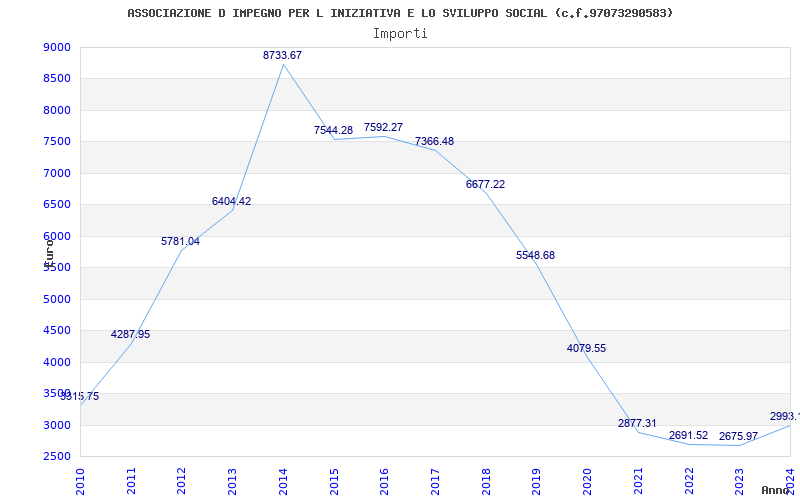Screen dimensions: 800x500
Task: Click the chart title ASSOCIAZIONE D IMPEGNO
Action: point(400,13)
